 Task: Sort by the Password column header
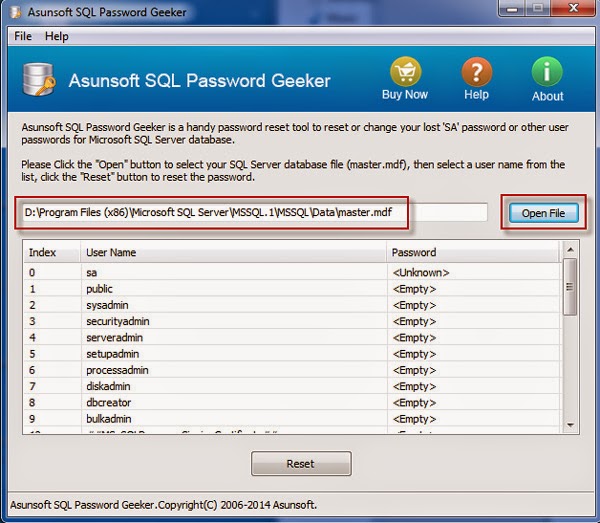pyautogui.click(x=473, y=252)
